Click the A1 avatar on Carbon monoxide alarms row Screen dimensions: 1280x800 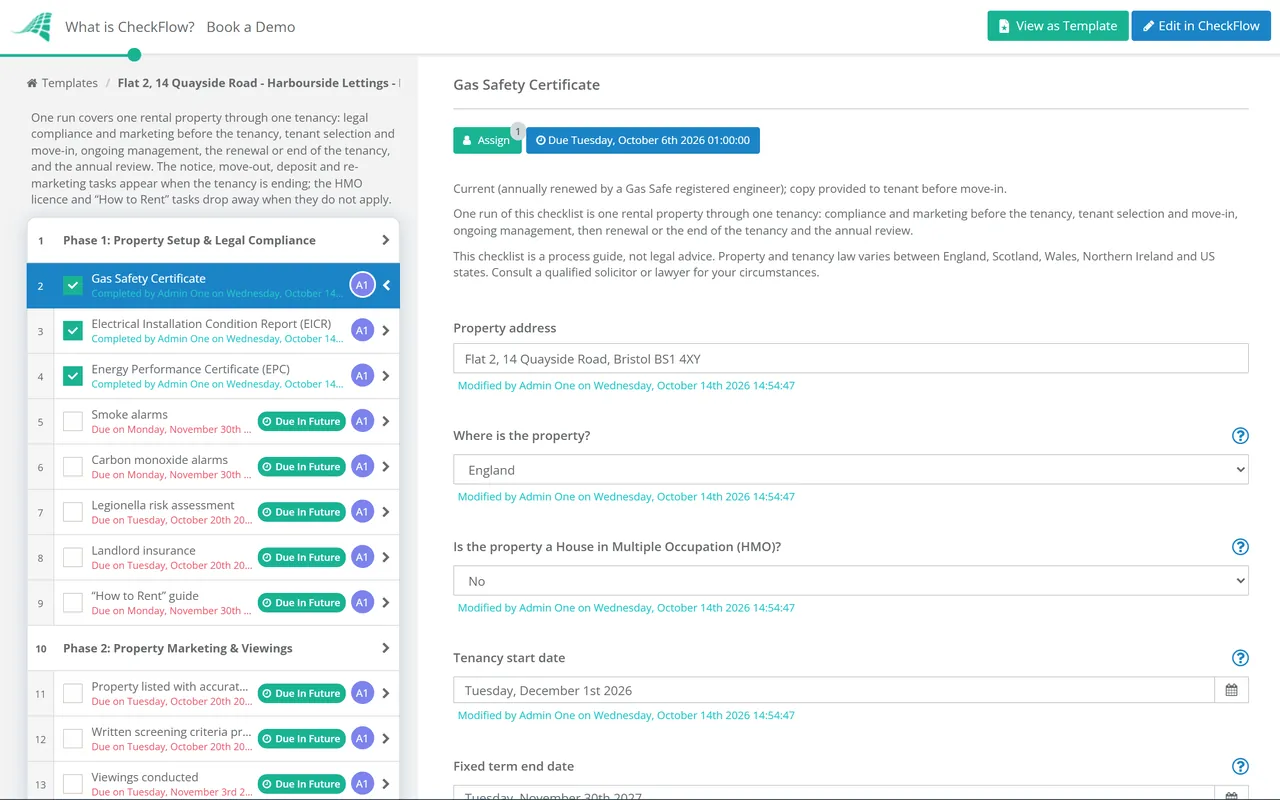362,466
